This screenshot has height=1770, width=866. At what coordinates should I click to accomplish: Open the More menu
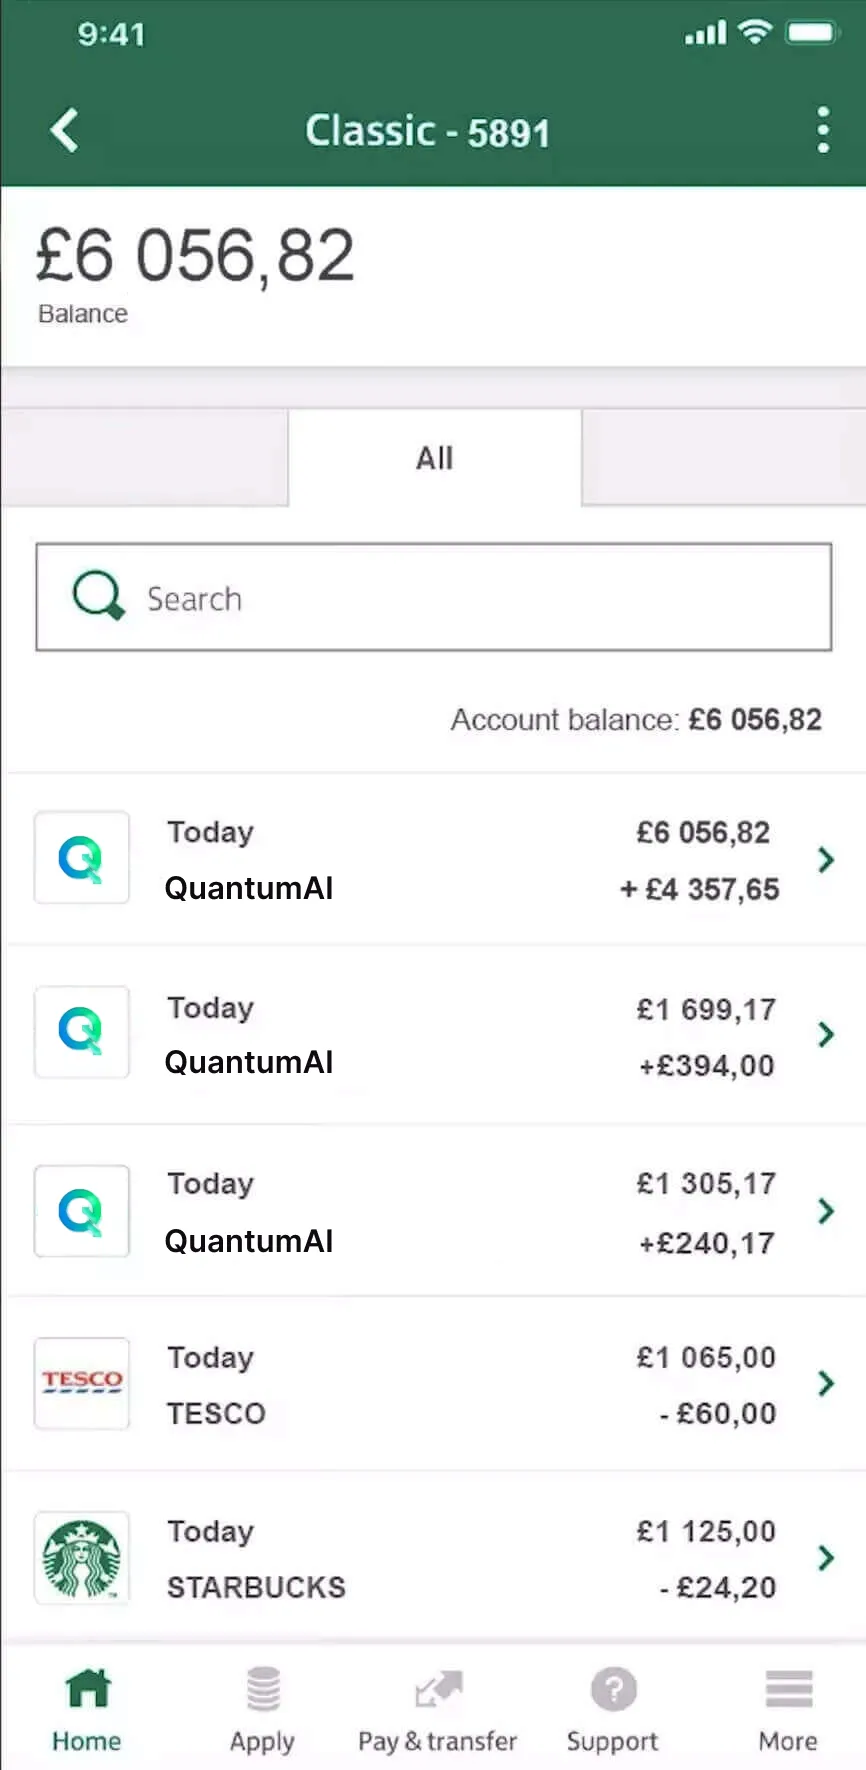788,1709
